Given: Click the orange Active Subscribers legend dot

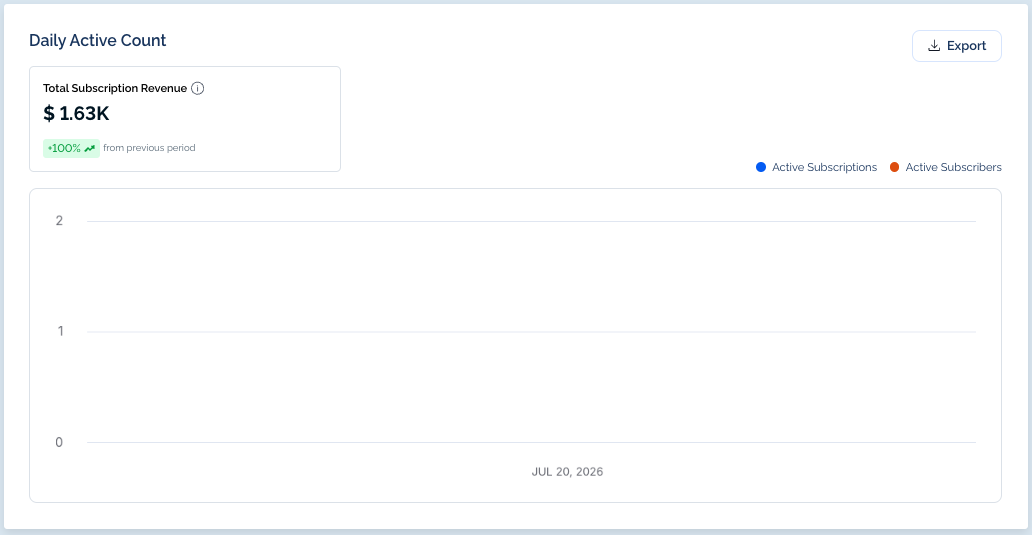Looking at the screenshot, I should (x=894, y=167).
